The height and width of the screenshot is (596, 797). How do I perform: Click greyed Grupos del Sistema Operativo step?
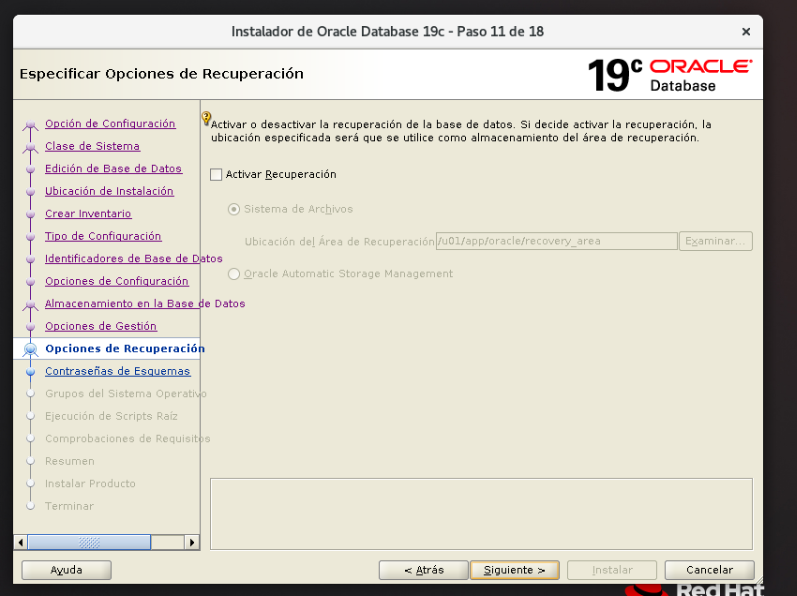126,394
